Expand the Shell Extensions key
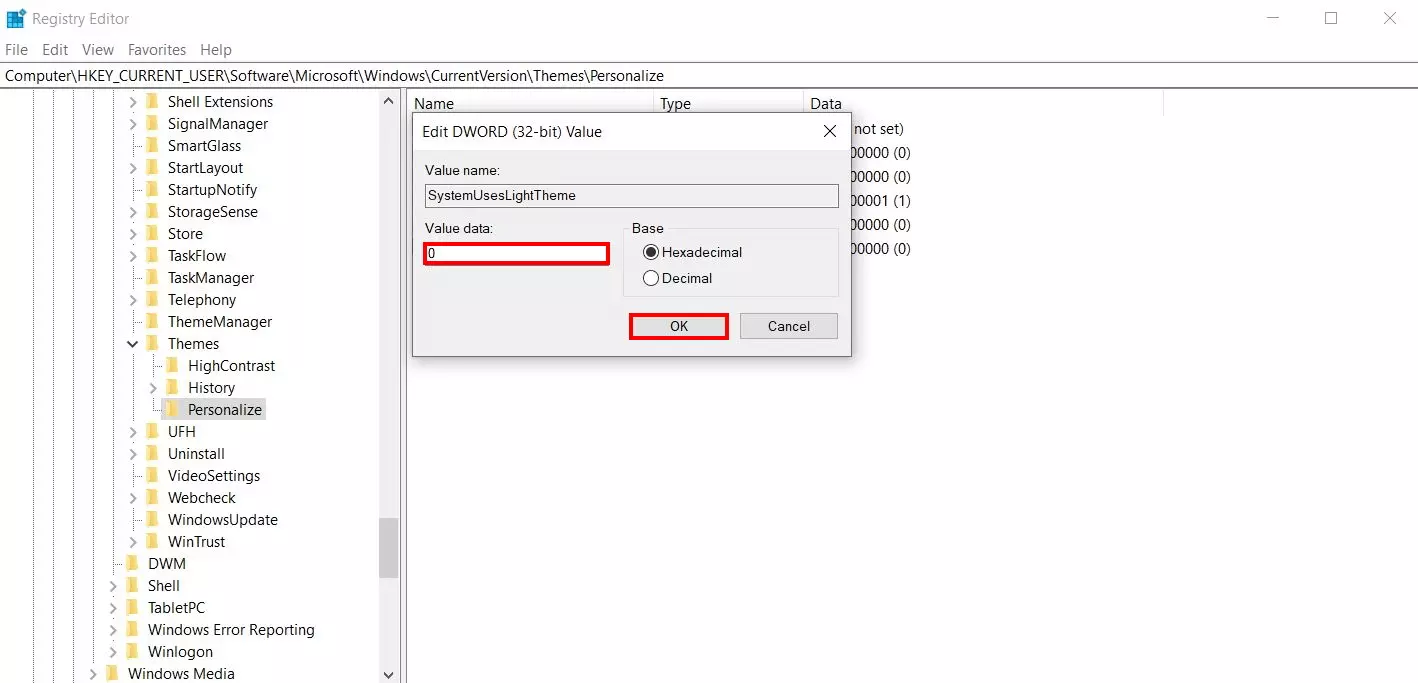 133,102
